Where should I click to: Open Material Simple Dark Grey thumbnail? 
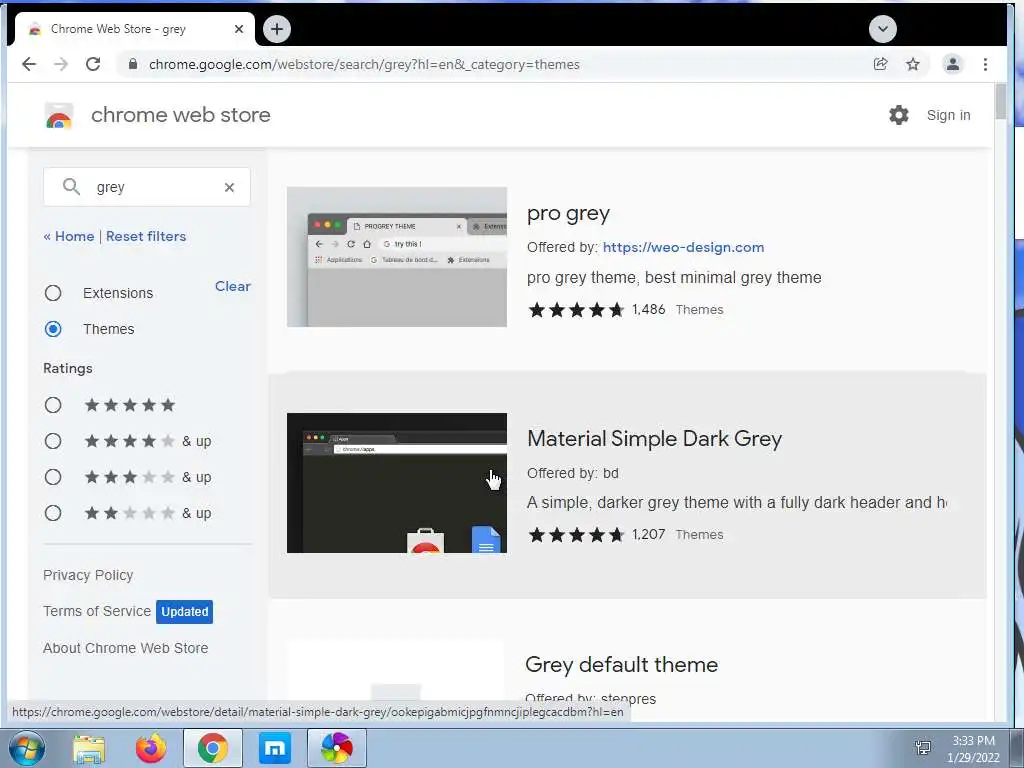click(396, 483)
